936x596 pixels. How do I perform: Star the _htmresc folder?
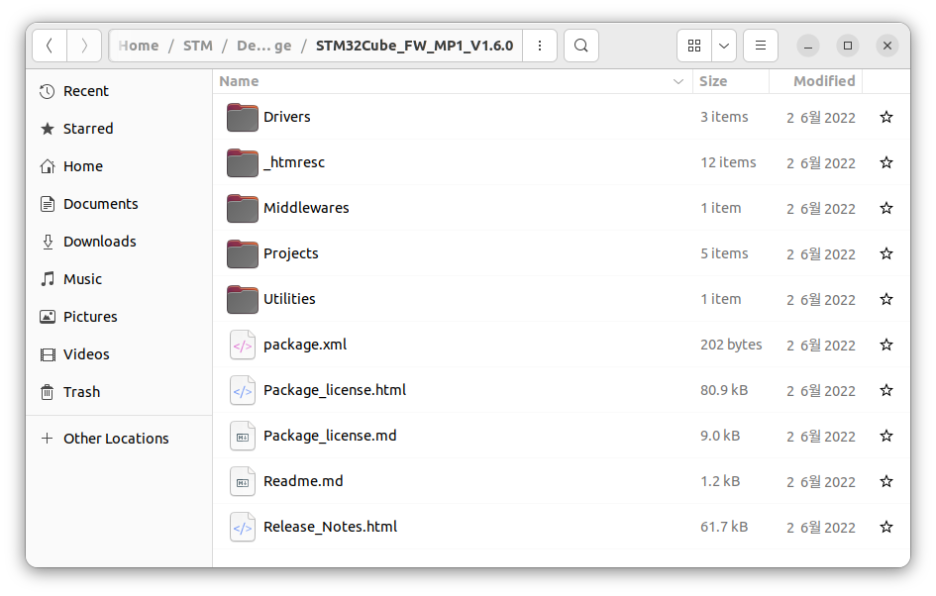[x=886, y=162]
